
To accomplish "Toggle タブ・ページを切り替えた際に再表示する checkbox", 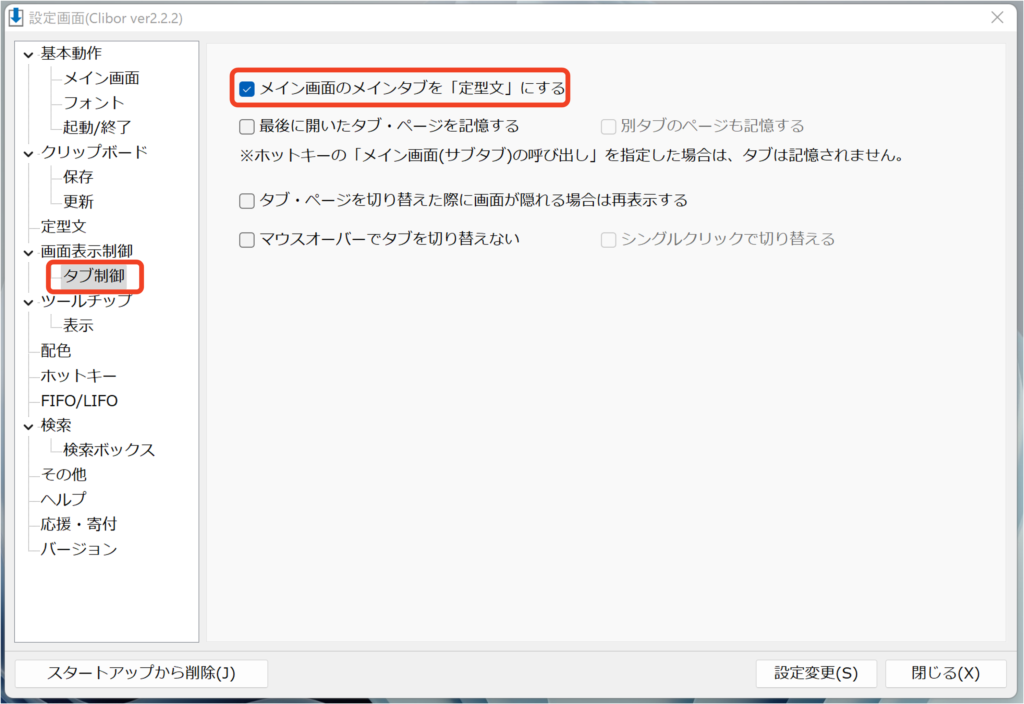I will click(247, 201).
